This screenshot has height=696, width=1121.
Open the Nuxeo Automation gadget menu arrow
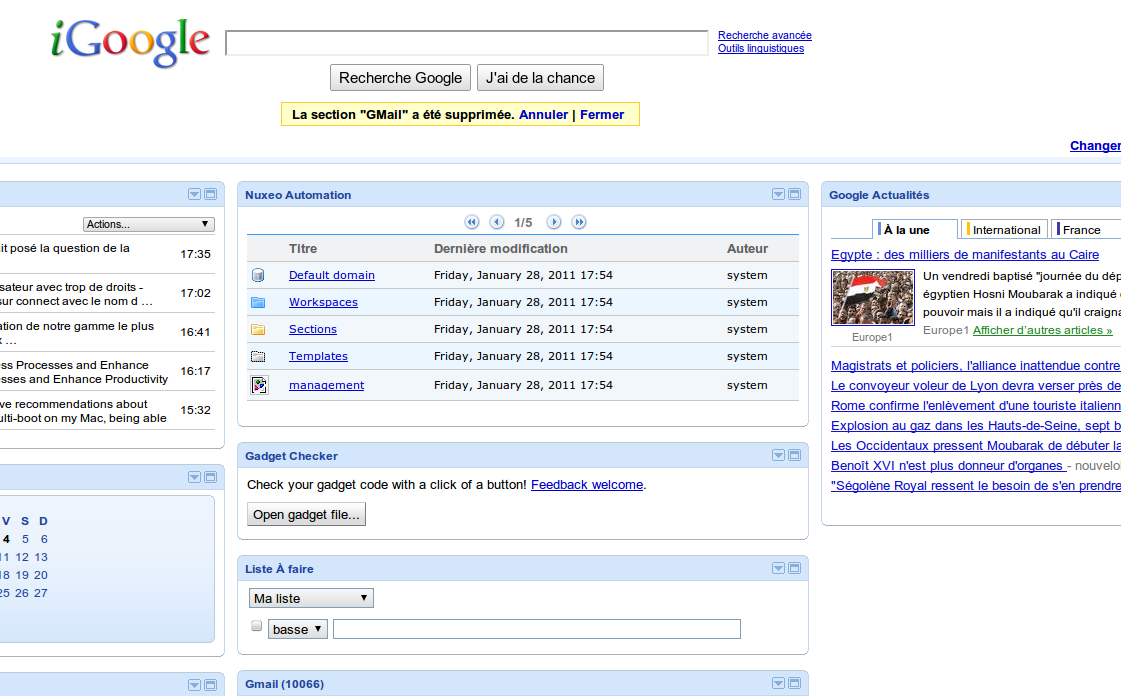[779, 194]
